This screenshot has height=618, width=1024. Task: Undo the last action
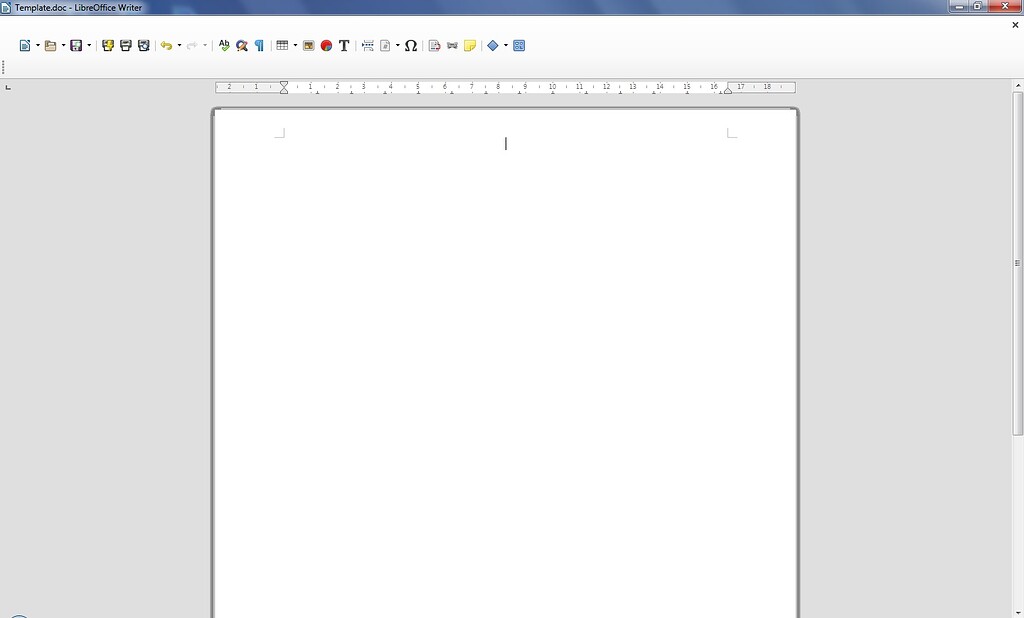pos(167,45)
